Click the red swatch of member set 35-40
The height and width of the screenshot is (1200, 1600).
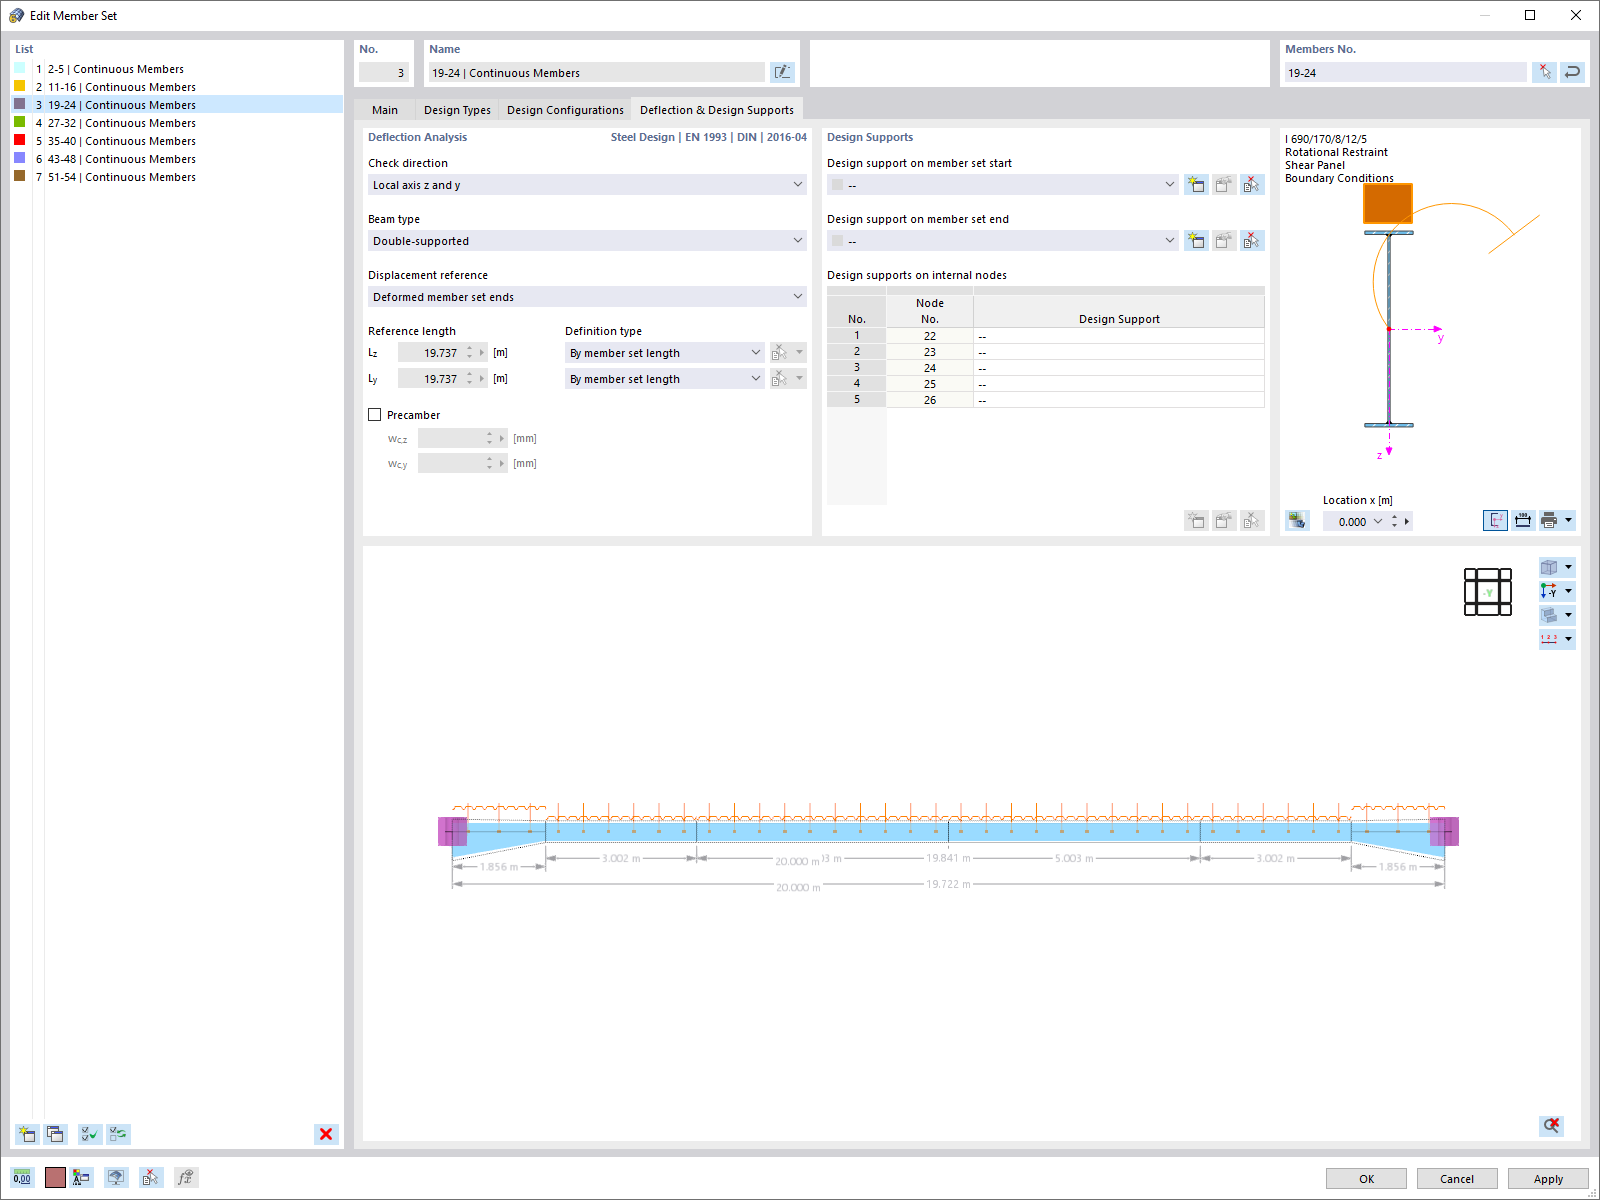point(20,140)
